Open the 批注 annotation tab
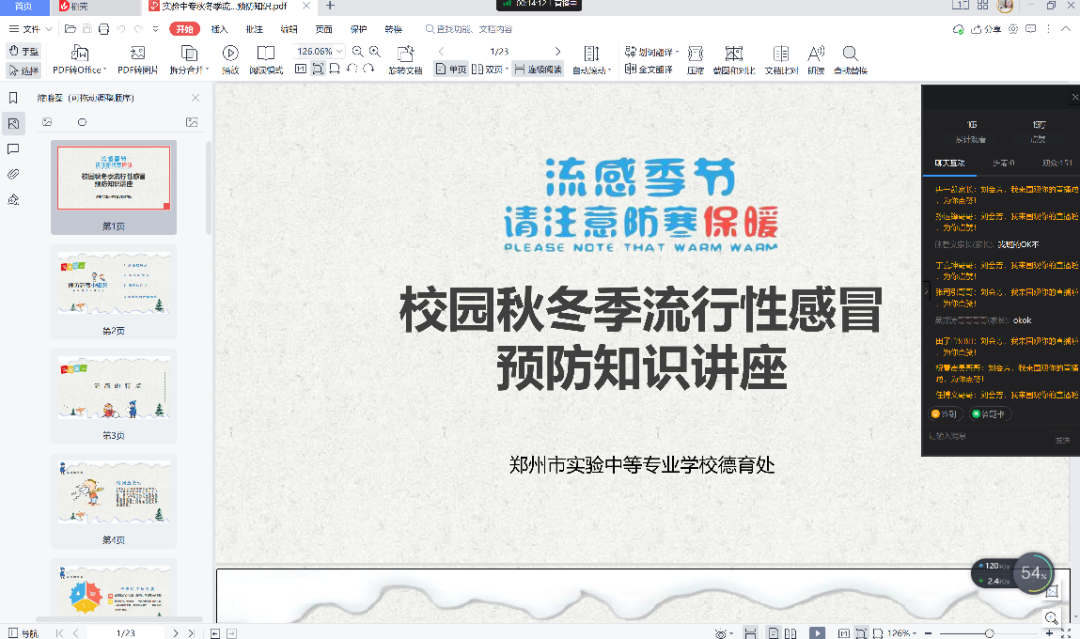 (x=254, y=29)
